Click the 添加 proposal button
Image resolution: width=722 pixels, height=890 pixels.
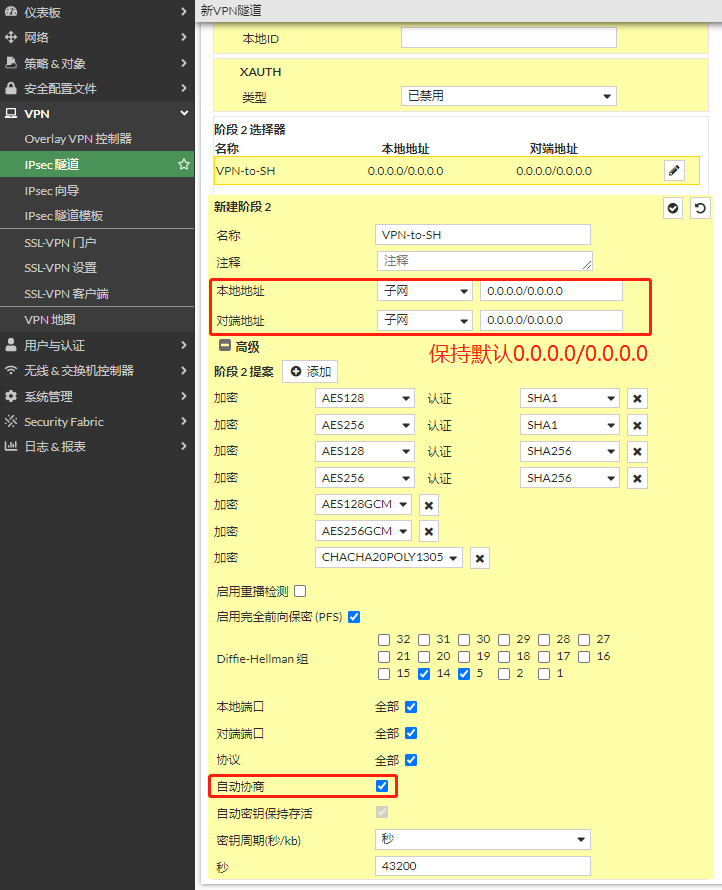pyautogui.click(x=310, y=371)
